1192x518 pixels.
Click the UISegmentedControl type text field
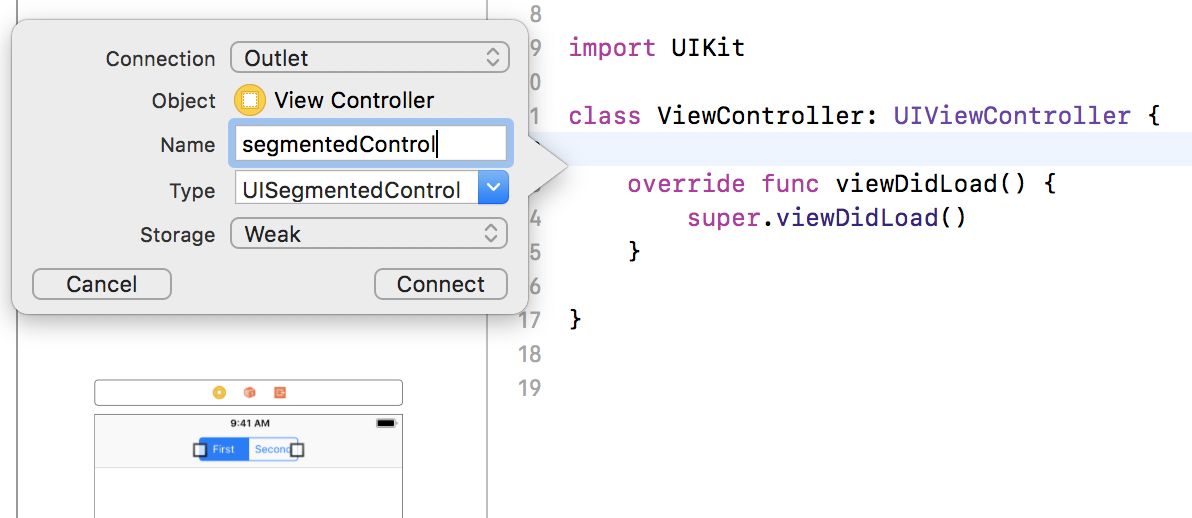pos(357,189)
